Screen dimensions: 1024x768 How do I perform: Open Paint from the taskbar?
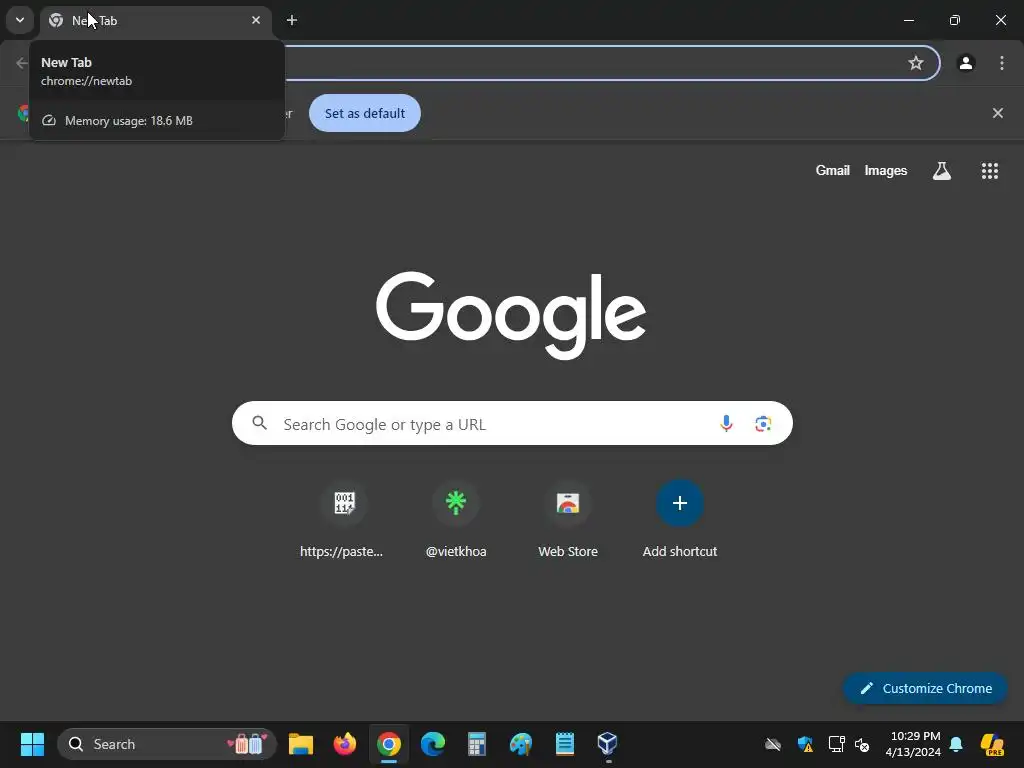coord(520,744)
